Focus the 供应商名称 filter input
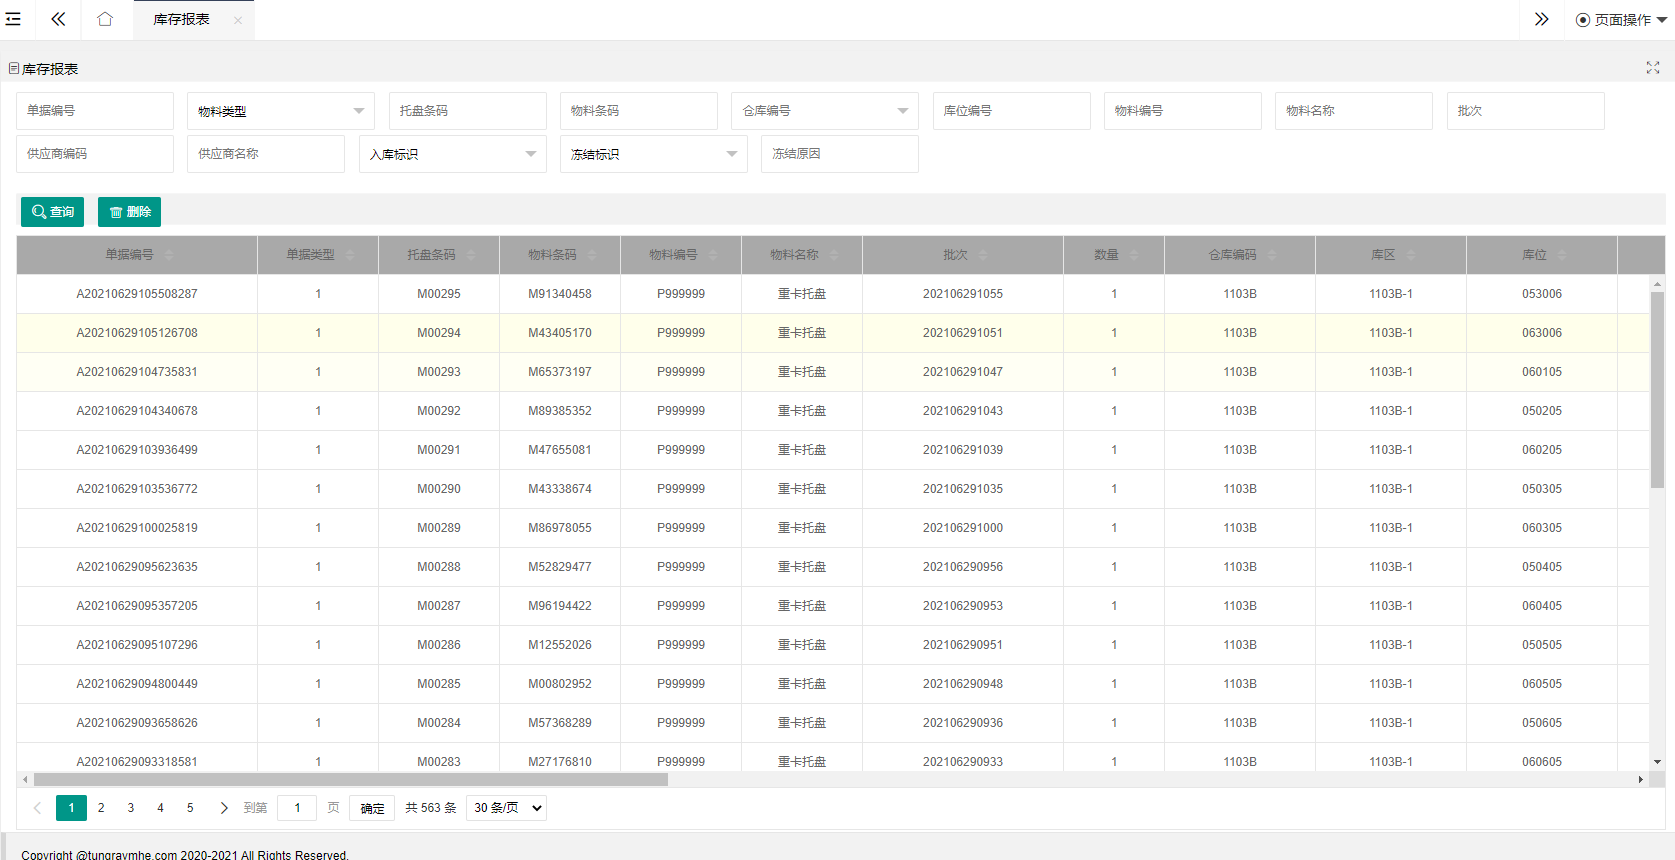Image resolution: width=1675 pixels, height=860 pixels. (x=266, y=154)
